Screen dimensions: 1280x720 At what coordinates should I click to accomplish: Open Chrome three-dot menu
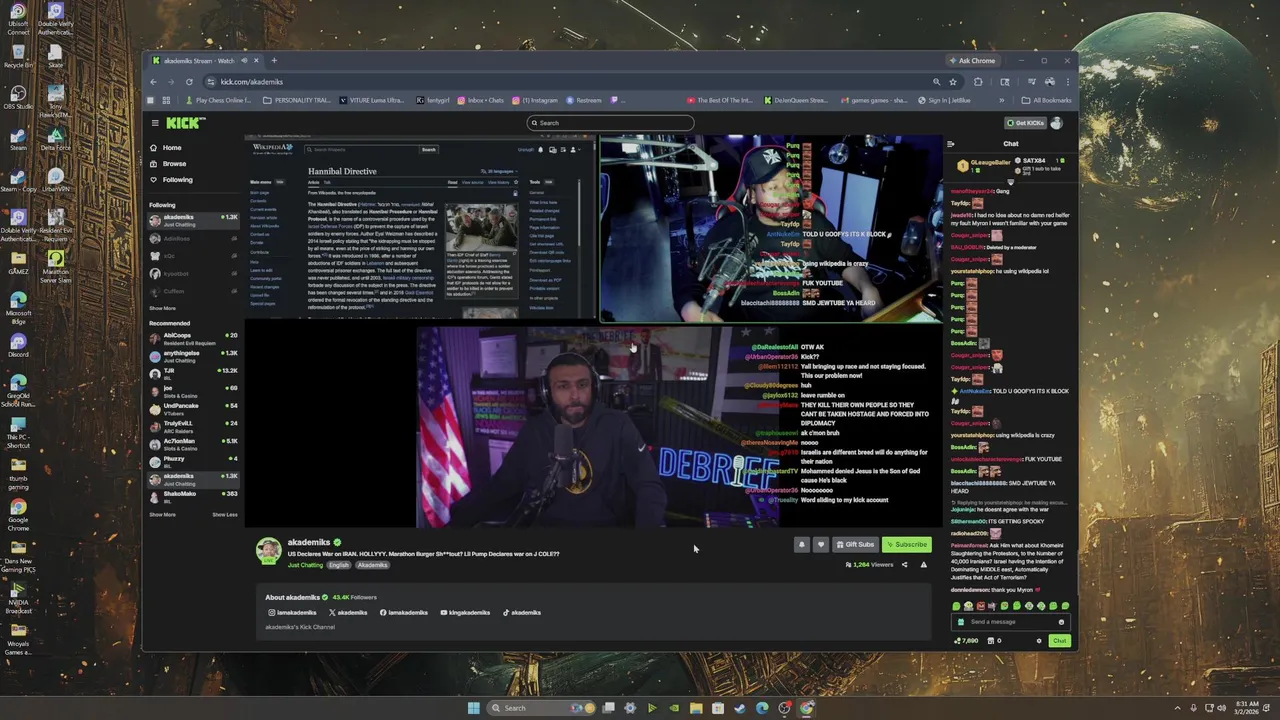tap(1067, 82)
